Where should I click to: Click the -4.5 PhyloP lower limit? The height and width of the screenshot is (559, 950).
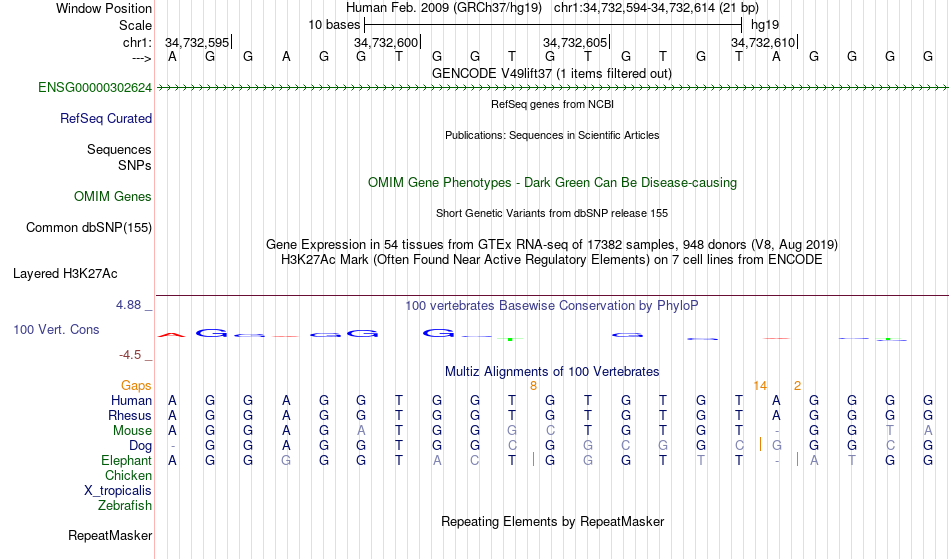point(130,355)
